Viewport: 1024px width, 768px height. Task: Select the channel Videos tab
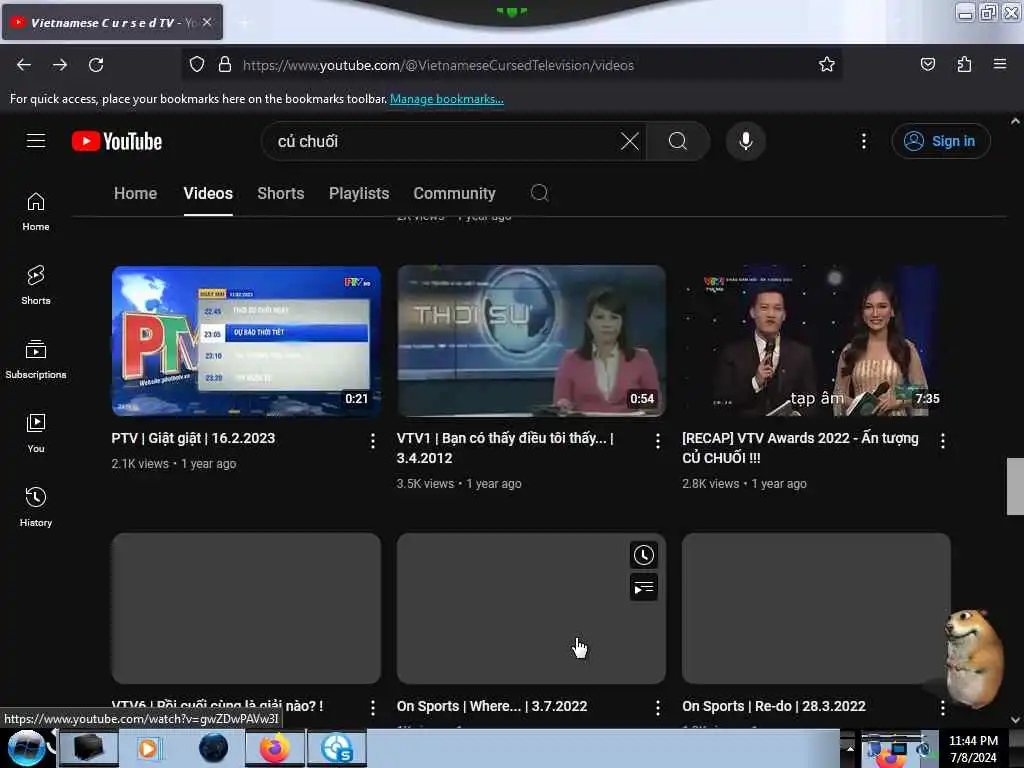pyautogui.click(x=208, y=193)
